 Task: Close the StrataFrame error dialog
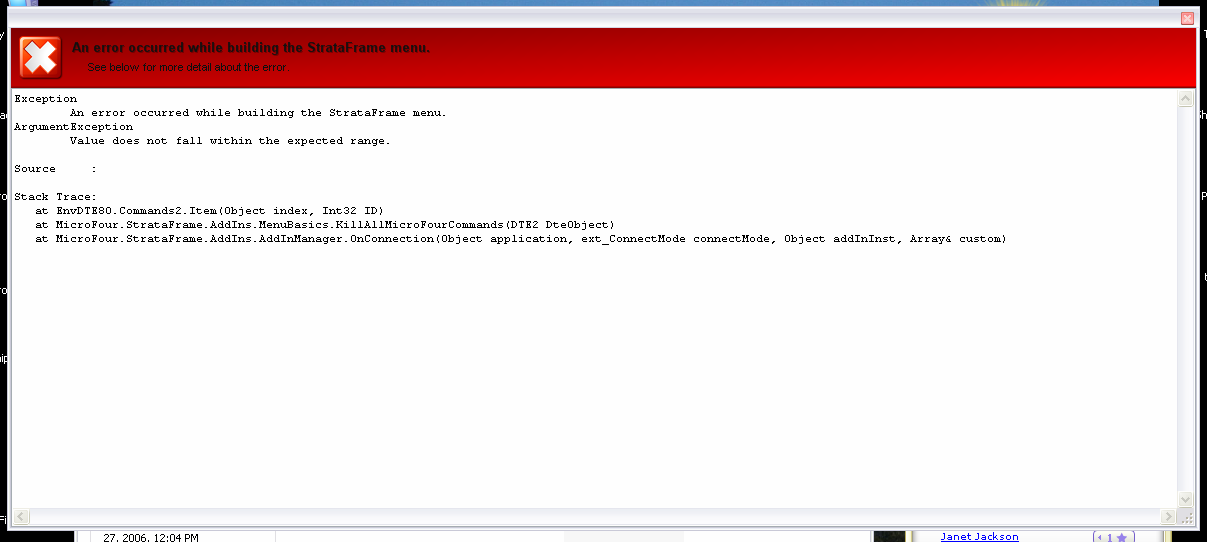[x=1187, y=18]
